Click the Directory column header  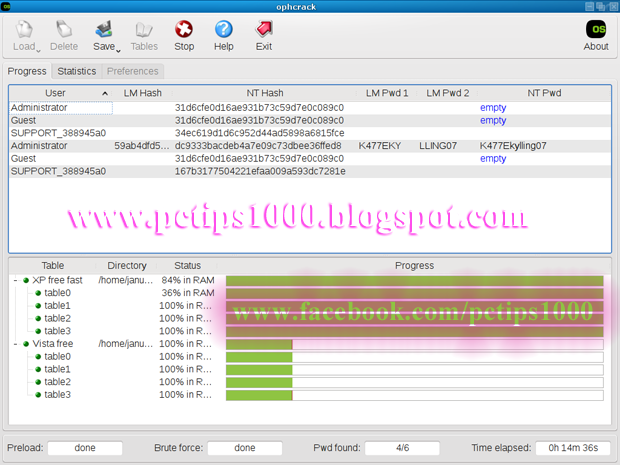point(127,265)
